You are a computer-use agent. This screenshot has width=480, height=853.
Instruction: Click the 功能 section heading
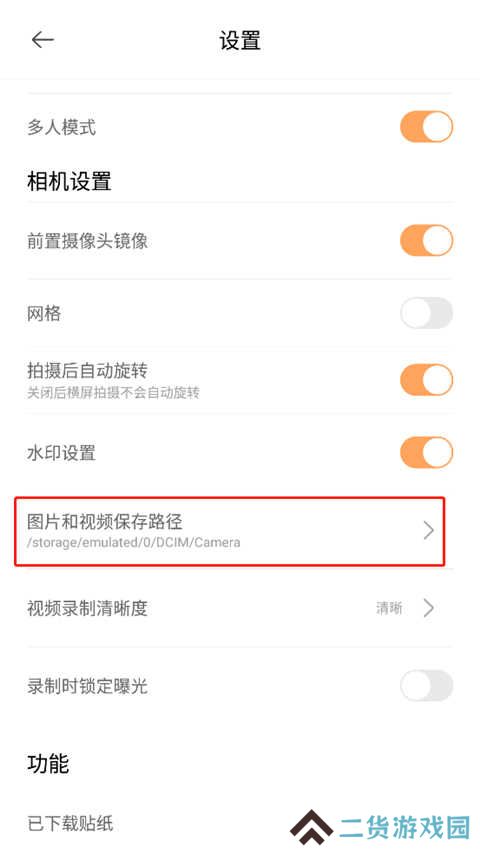(48, 764)
